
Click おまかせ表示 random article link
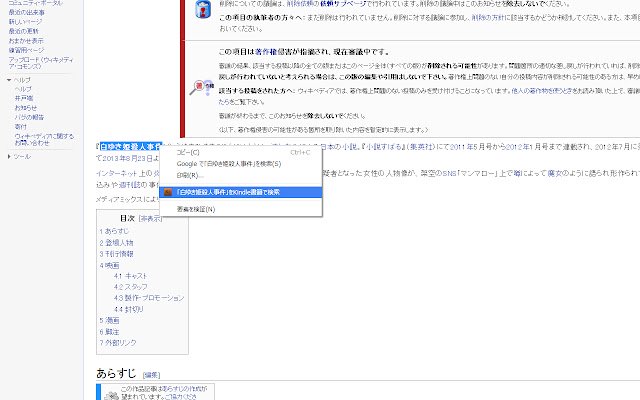26,40
